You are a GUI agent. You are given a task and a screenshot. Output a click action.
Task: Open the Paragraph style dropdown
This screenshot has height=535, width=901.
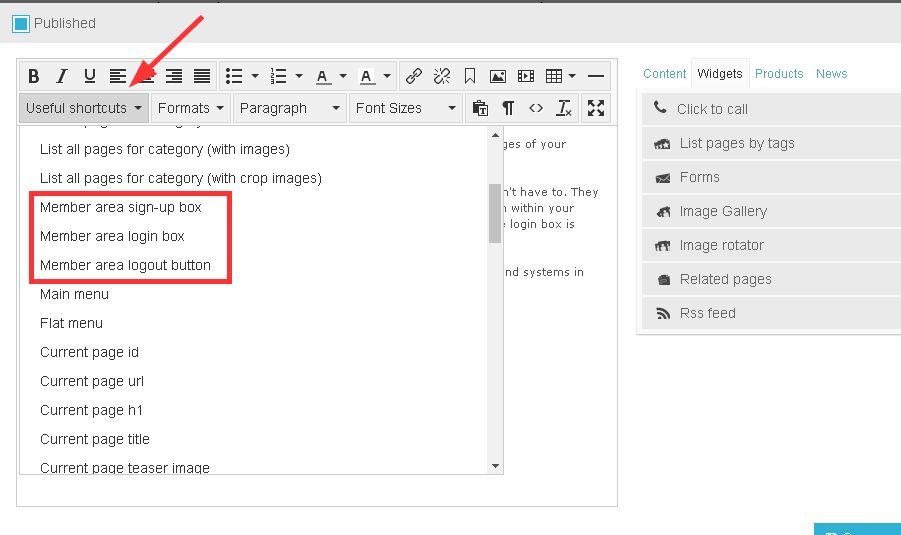coord(289,108)
